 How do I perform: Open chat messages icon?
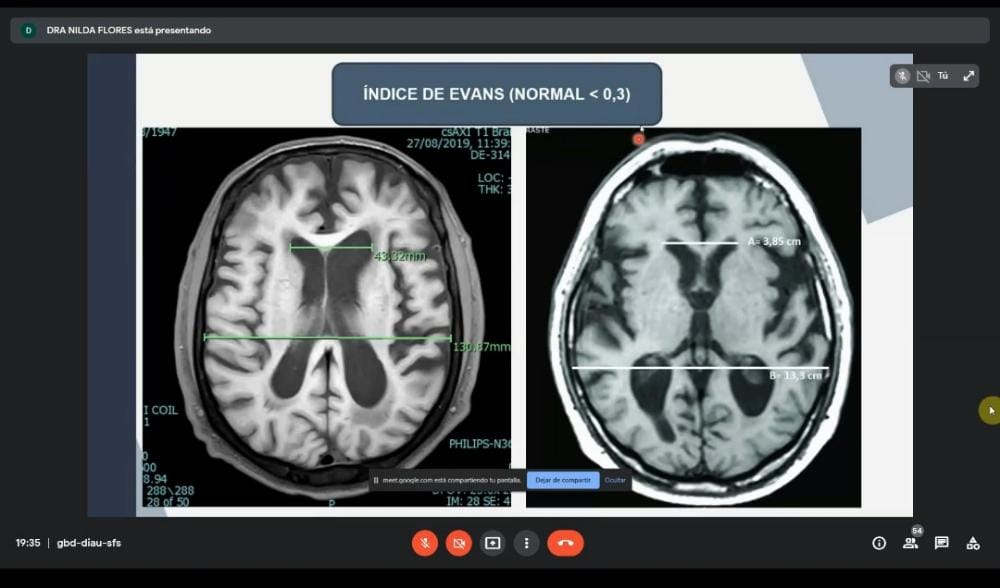tap(941, 543)
